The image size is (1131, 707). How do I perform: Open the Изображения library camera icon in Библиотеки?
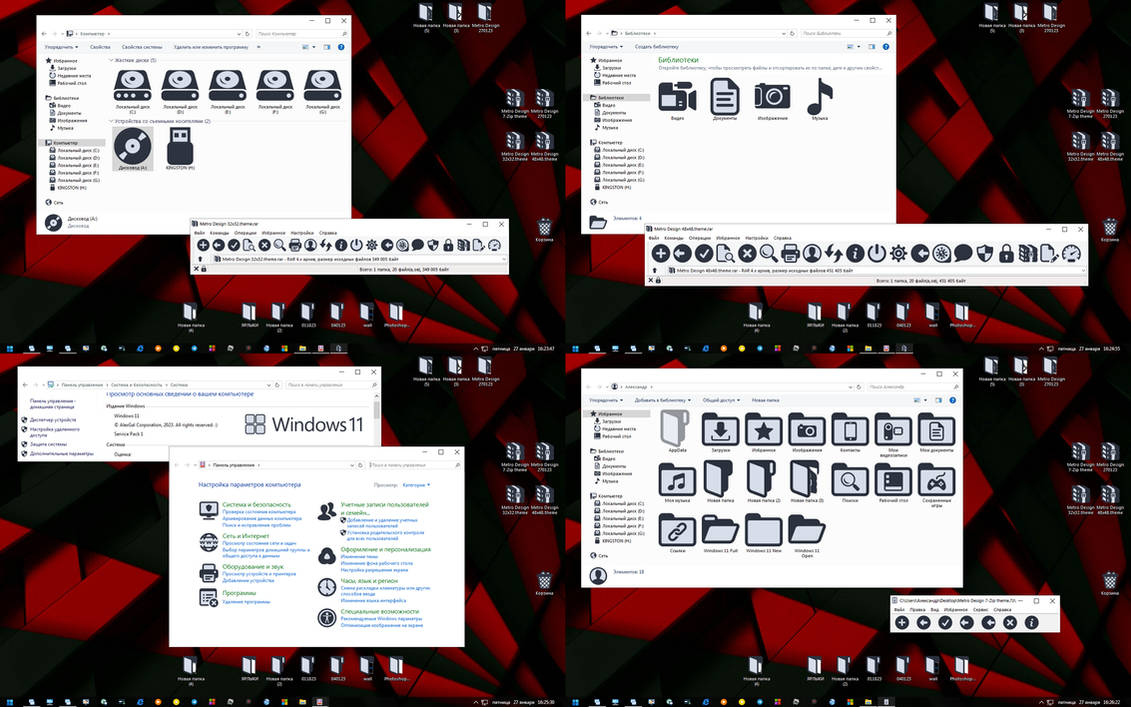click(773, 96)
